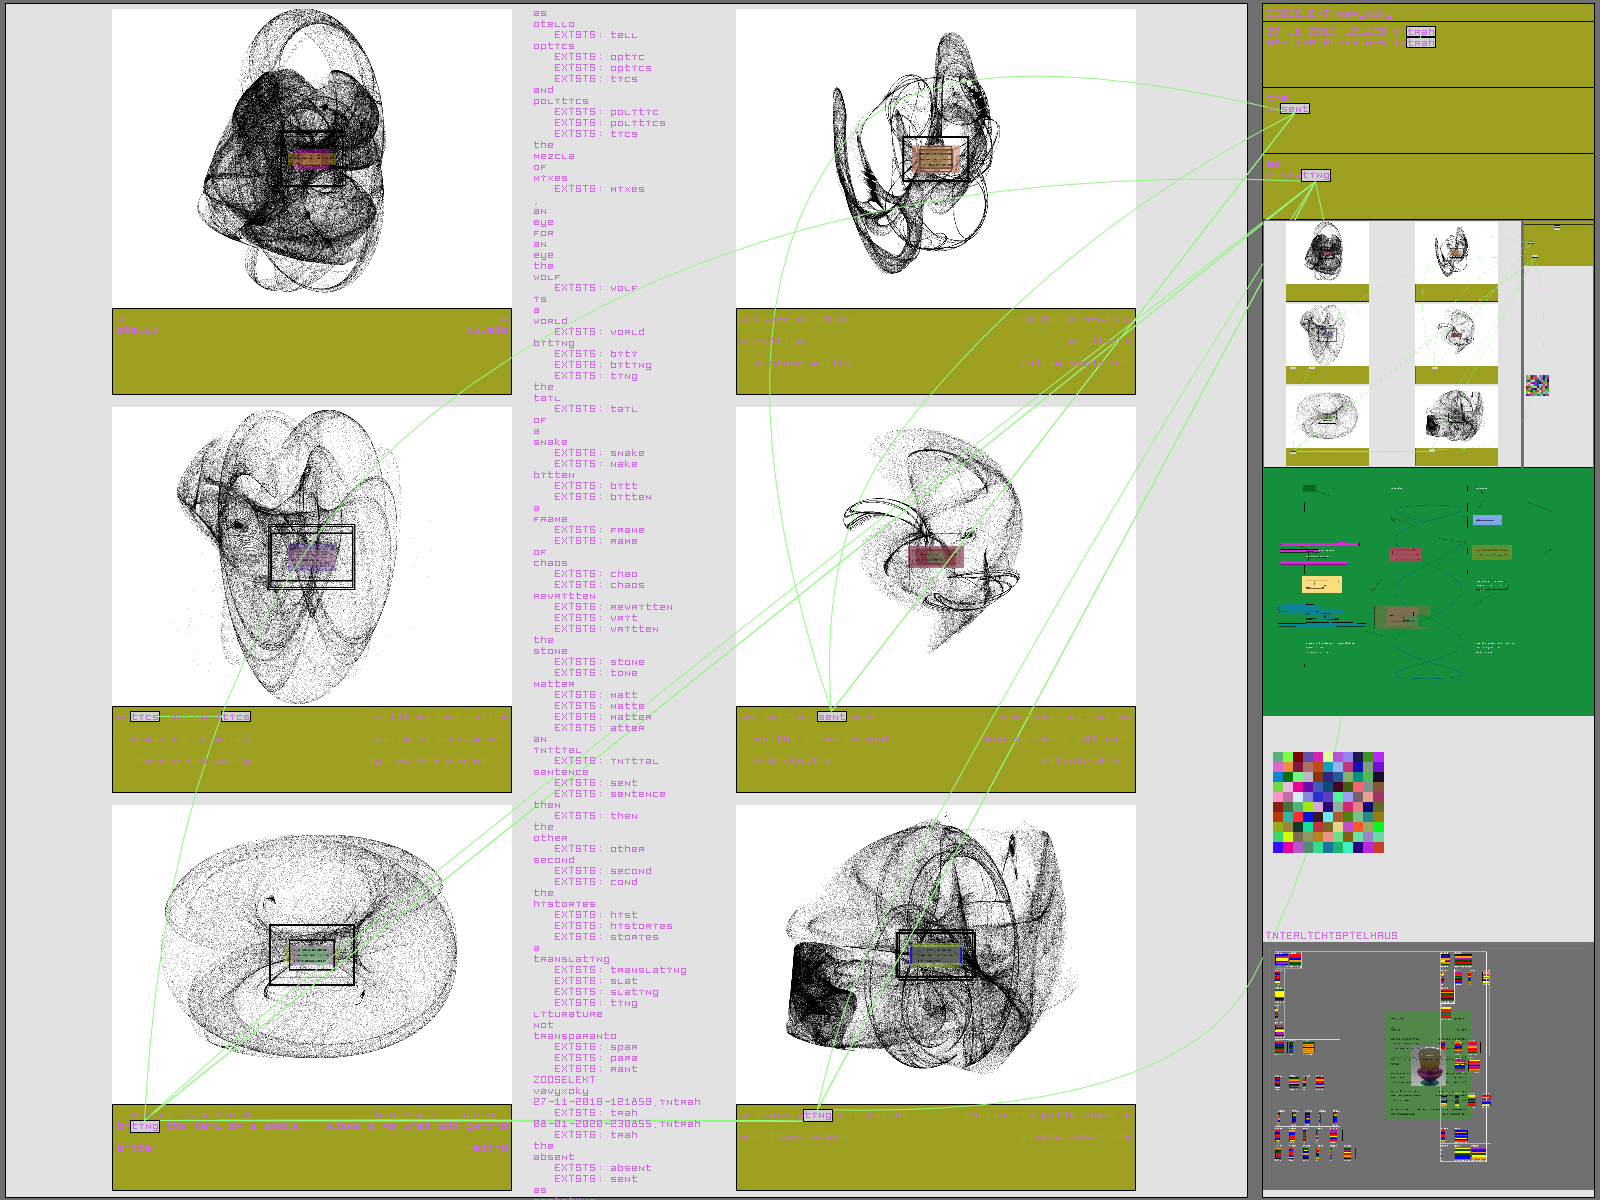Click the orange rectangle in the top-right attractor image
The width and height of the screenshot is (1600, 1200).
click(935, 158)
